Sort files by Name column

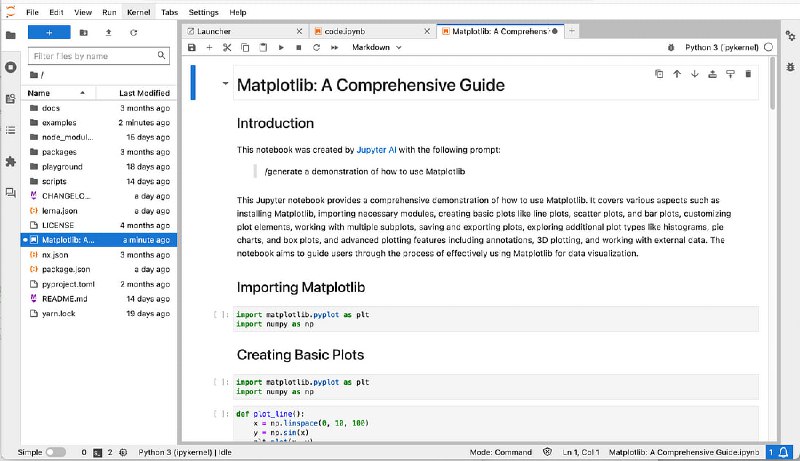pyautogui.click(x=57, y=93)
